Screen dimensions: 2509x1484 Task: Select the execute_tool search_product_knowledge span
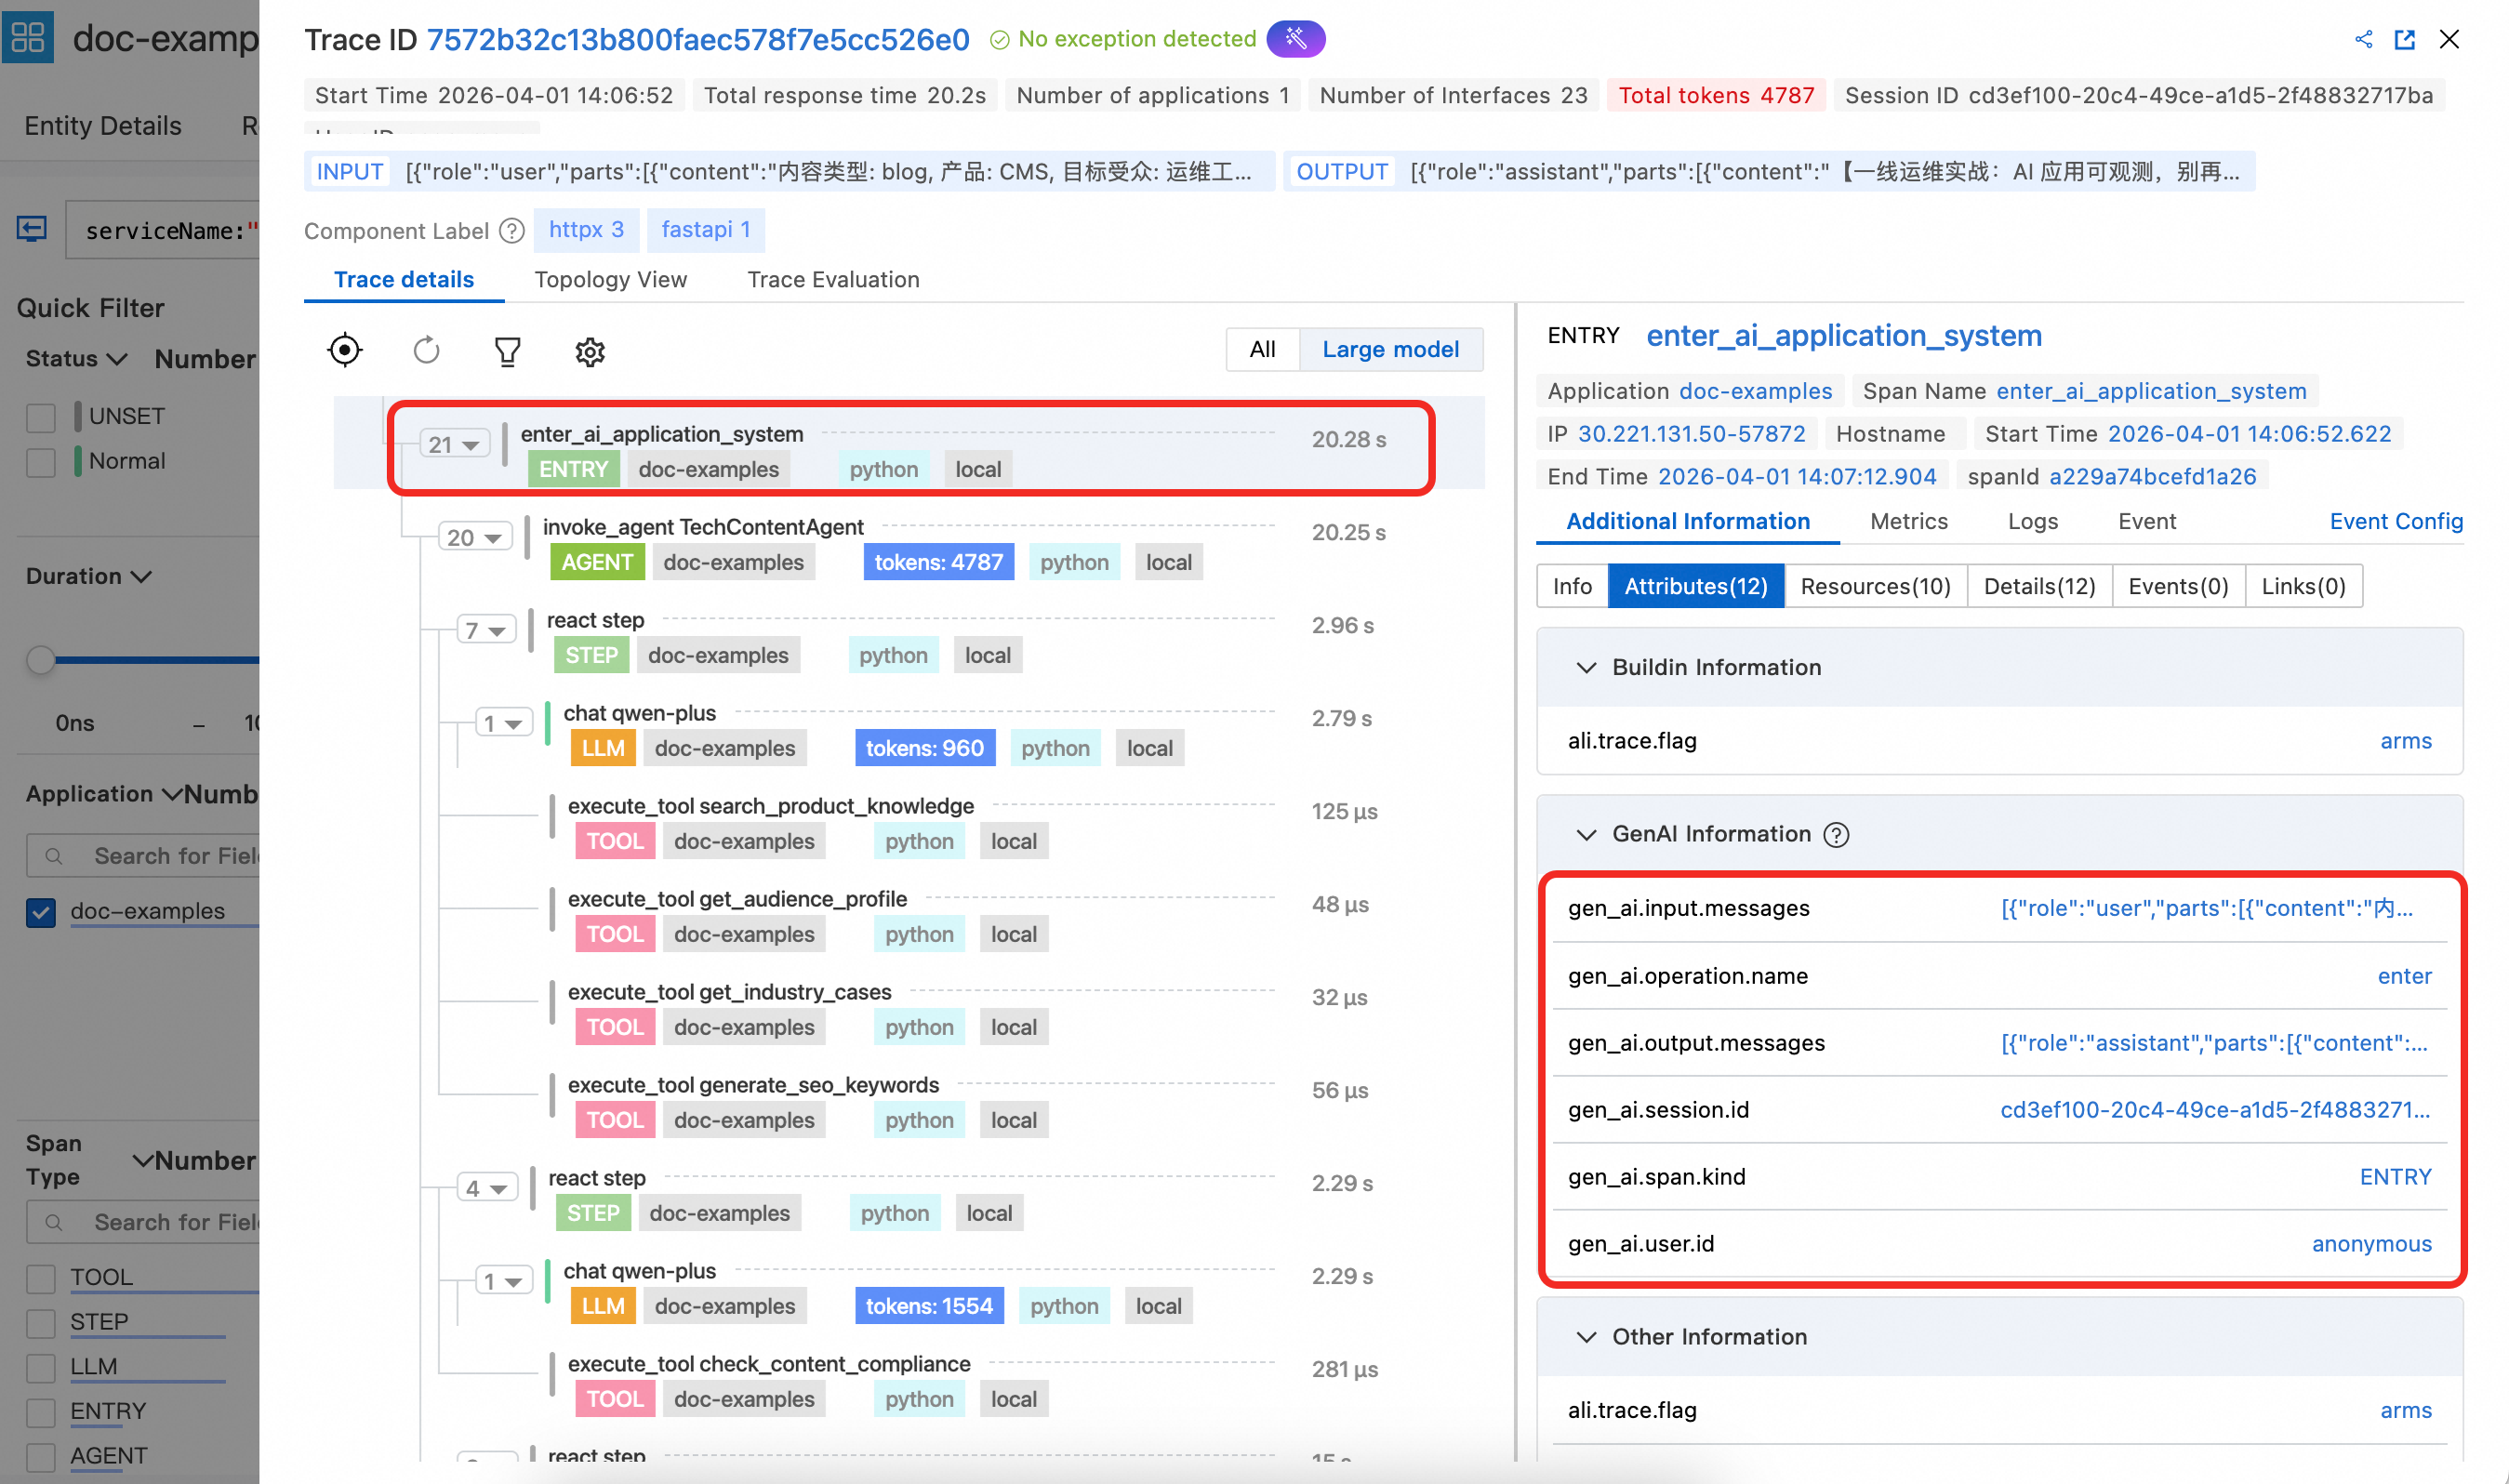click(x=770, y=806)
